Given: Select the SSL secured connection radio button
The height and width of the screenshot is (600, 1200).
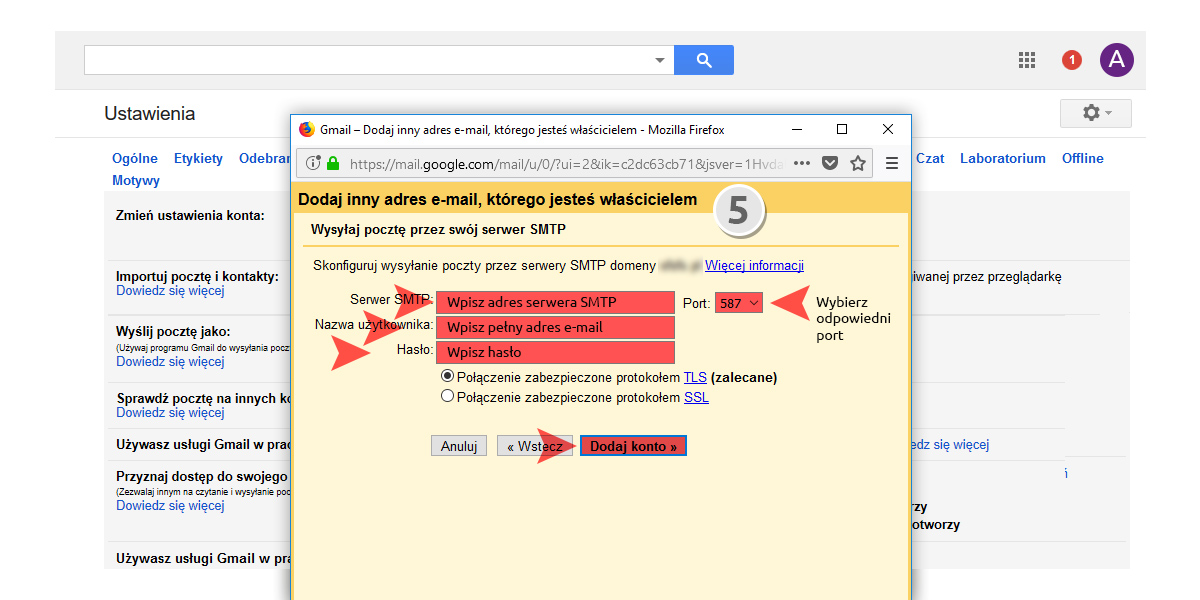Looking at the screenshot, I should click(x=447, y=397).
